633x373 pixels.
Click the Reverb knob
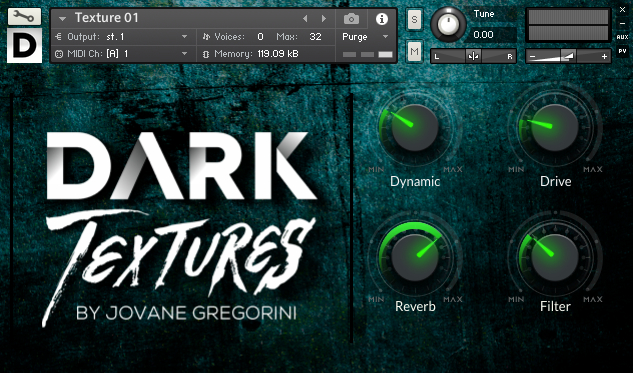[x=415, y=257]
